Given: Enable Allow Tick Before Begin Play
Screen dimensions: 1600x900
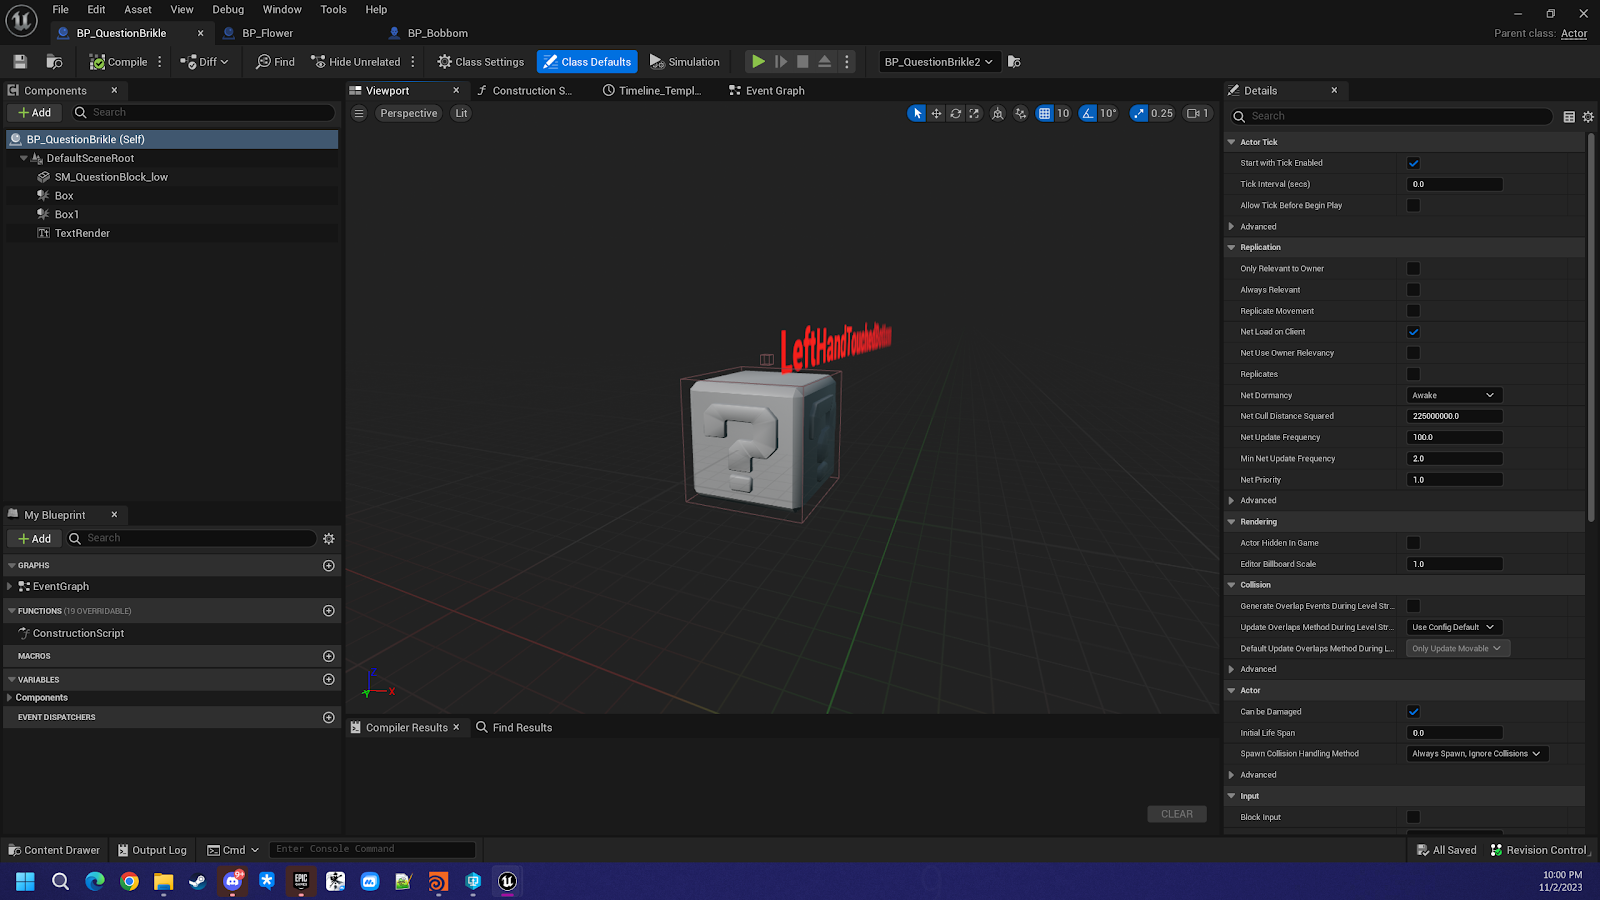Looking at the screenshot, I should (1413, 205).
